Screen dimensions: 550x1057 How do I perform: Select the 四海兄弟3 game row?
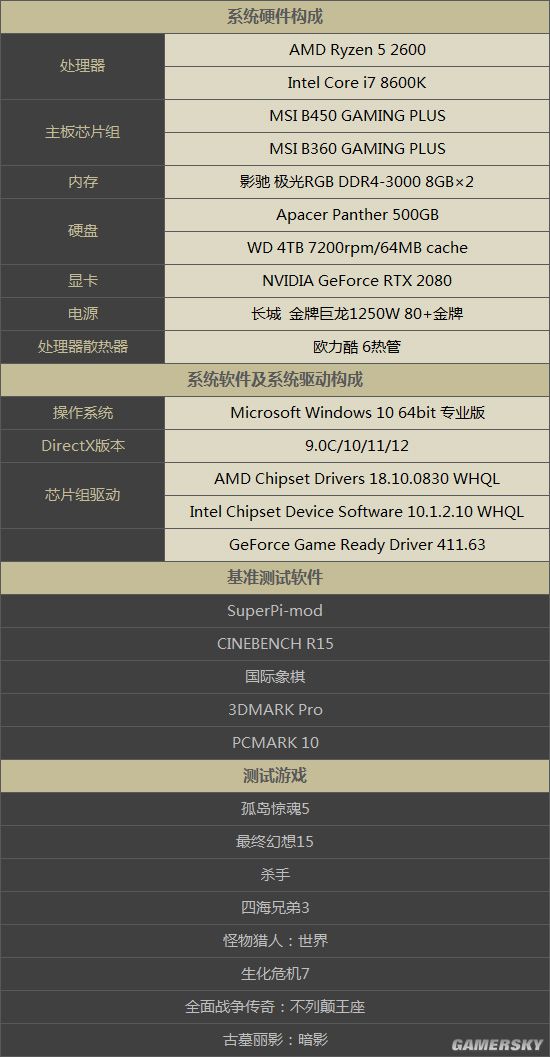click(275, 909)
